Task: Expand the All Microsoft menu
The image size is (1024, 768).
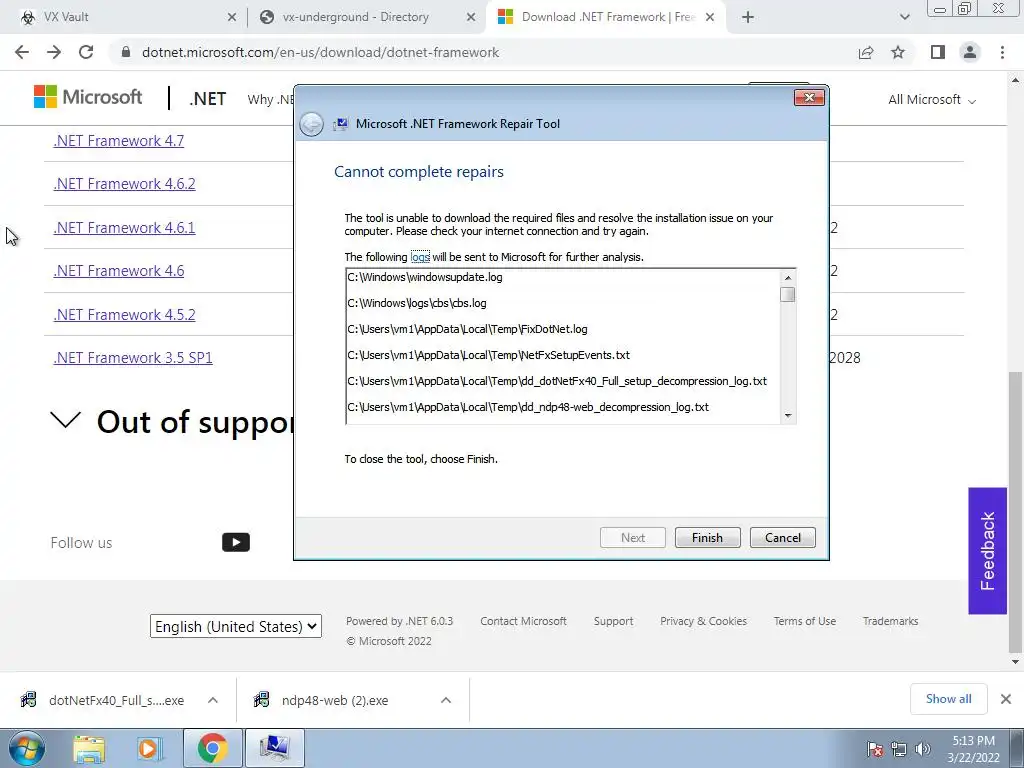Action: (932, 100)
